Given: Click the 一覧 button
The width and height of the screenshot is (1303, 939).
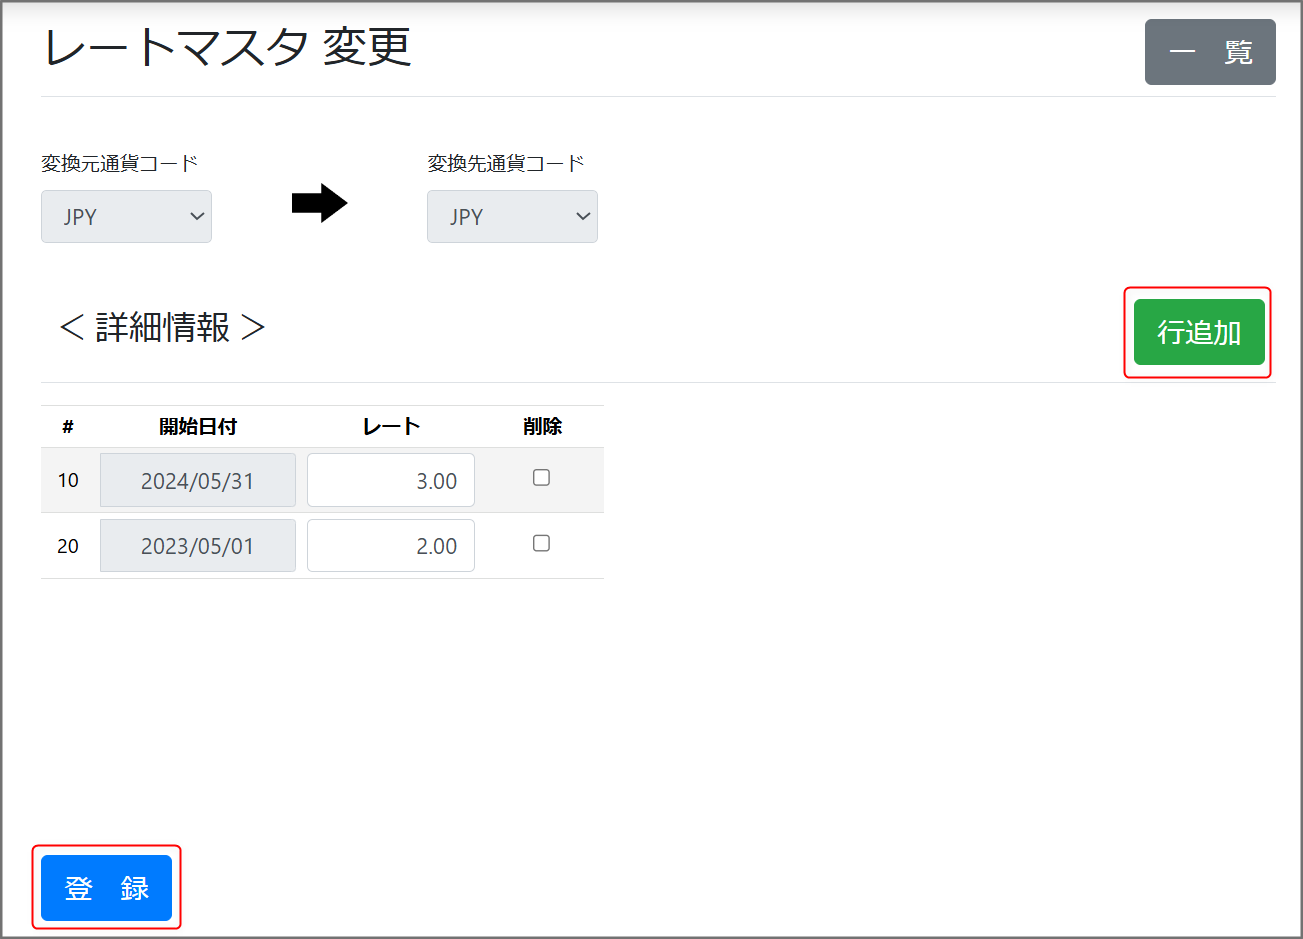Looking at the screenshot, I should pos(1209,52).
